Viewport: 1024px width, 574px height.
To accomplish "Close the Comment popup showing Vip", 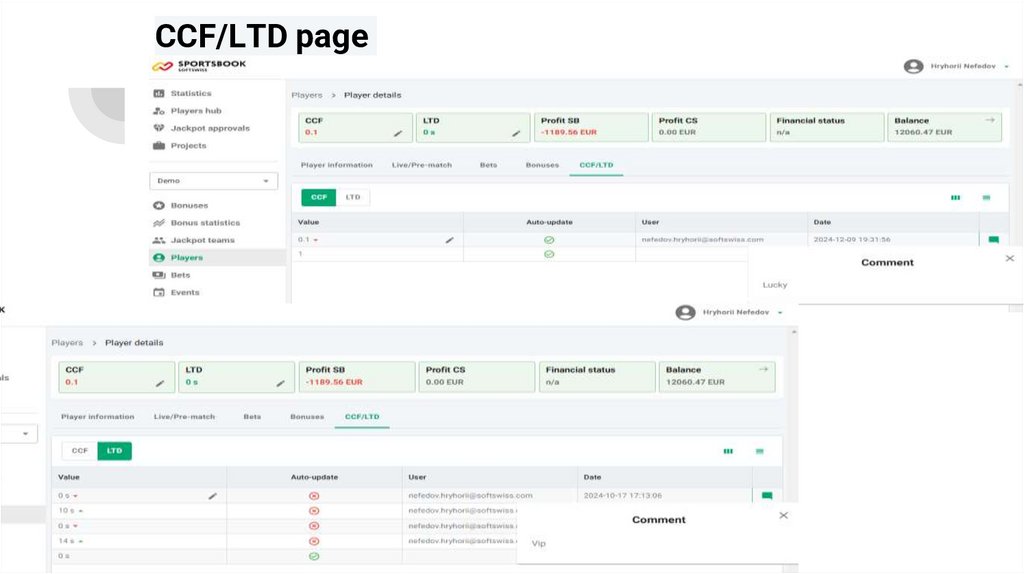I will tap(784, 515).
